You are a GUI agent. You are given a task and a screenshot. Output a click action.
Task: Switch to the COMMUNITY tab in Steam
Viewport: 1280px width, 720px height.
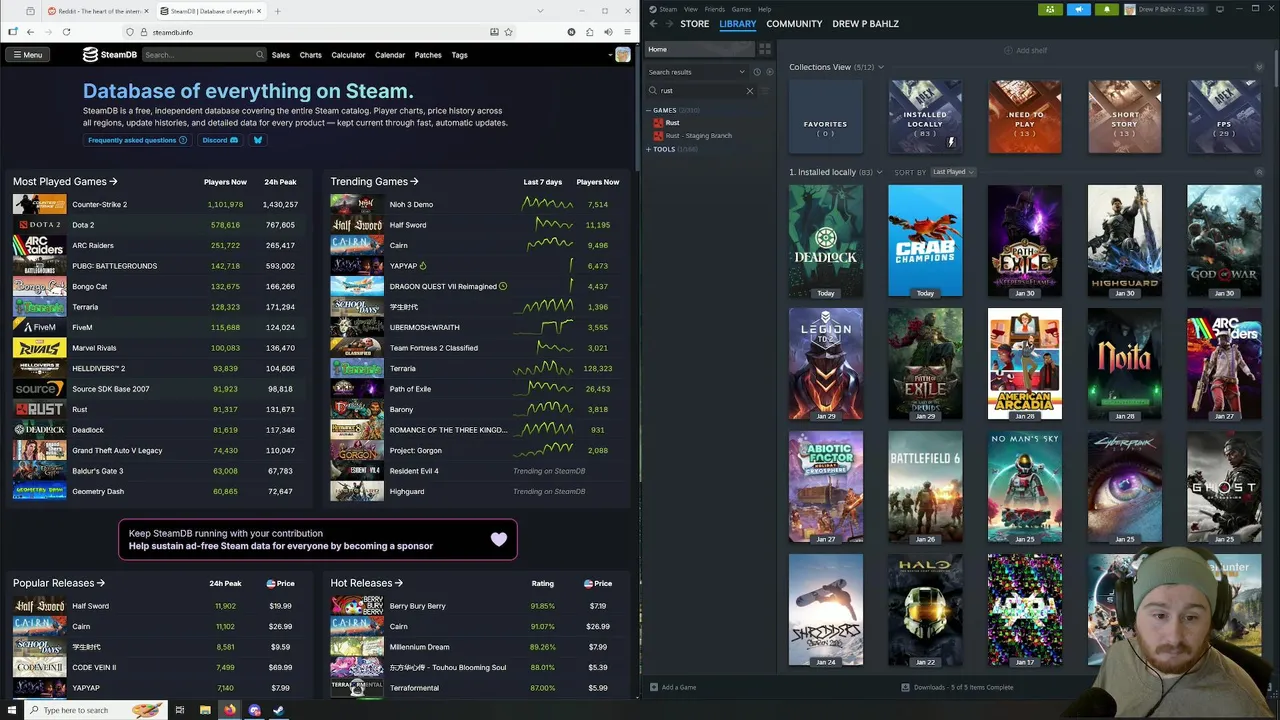coord(794,24)
